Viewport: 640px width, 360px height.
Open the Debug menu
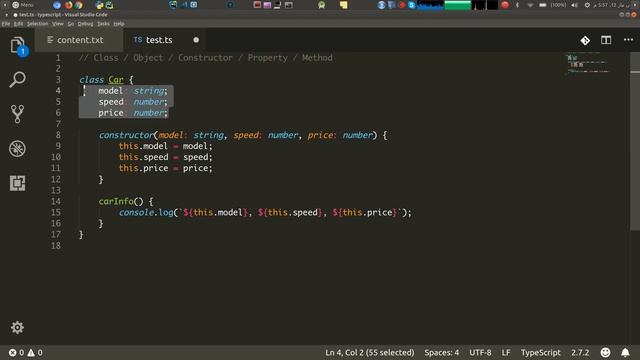click(x=85, y=24)
